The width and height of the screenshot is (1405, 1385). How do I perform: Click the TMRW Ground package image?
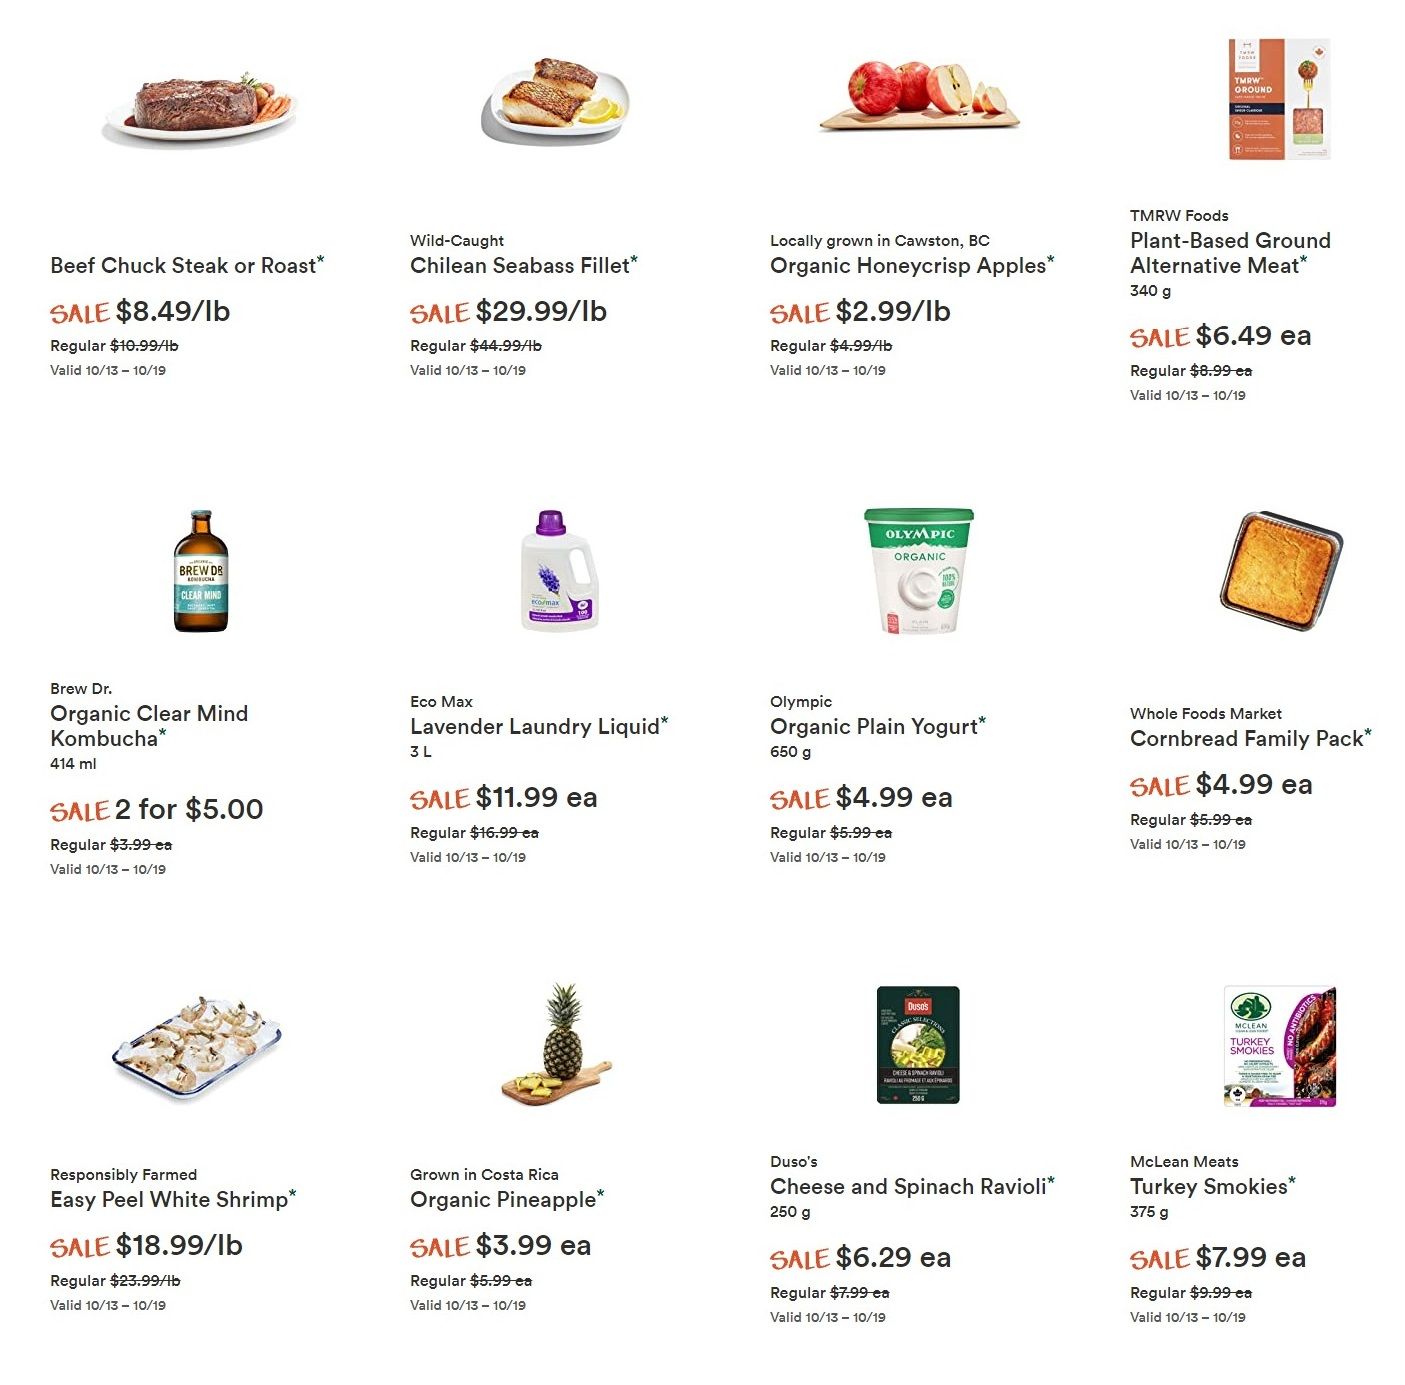1279,99
